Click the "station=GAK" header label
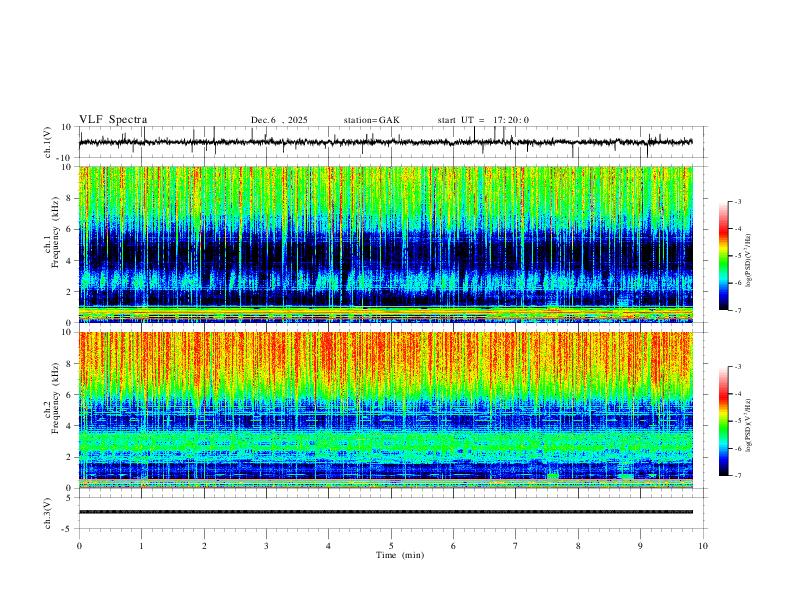Image resolution: width=792 pixels, height=612 pixels. (371, 120)
